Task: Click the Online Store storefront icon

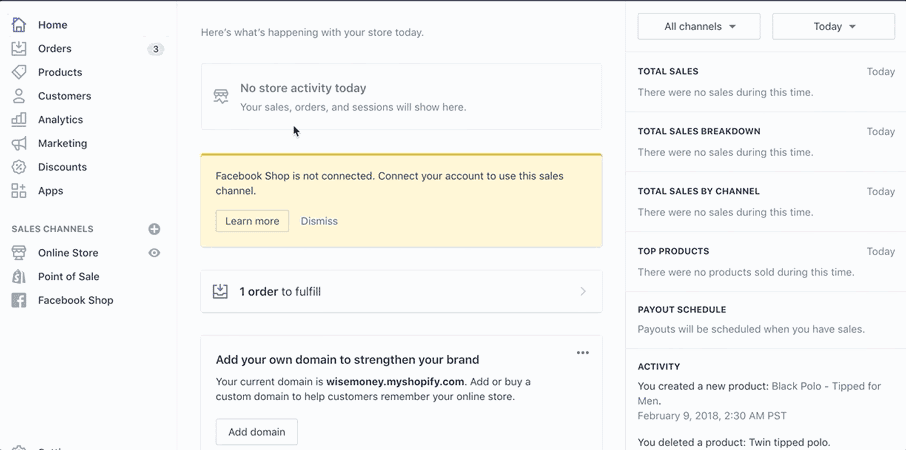Action: coord(19,252)
